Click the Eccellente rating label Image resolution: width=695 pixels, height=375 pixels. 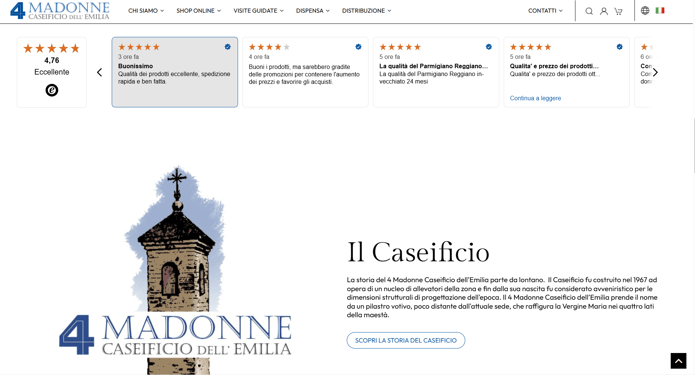point(52,72)
